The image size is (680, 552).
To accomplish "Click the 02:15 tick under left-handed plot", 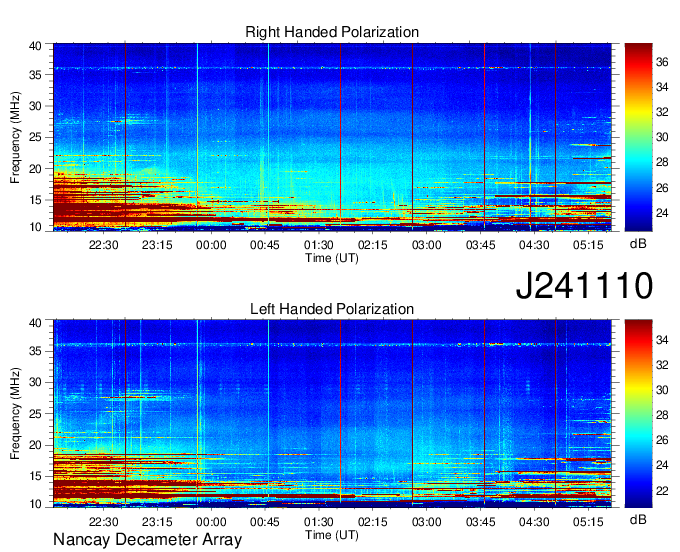I will pyautogui.click(x=373, y=522).
